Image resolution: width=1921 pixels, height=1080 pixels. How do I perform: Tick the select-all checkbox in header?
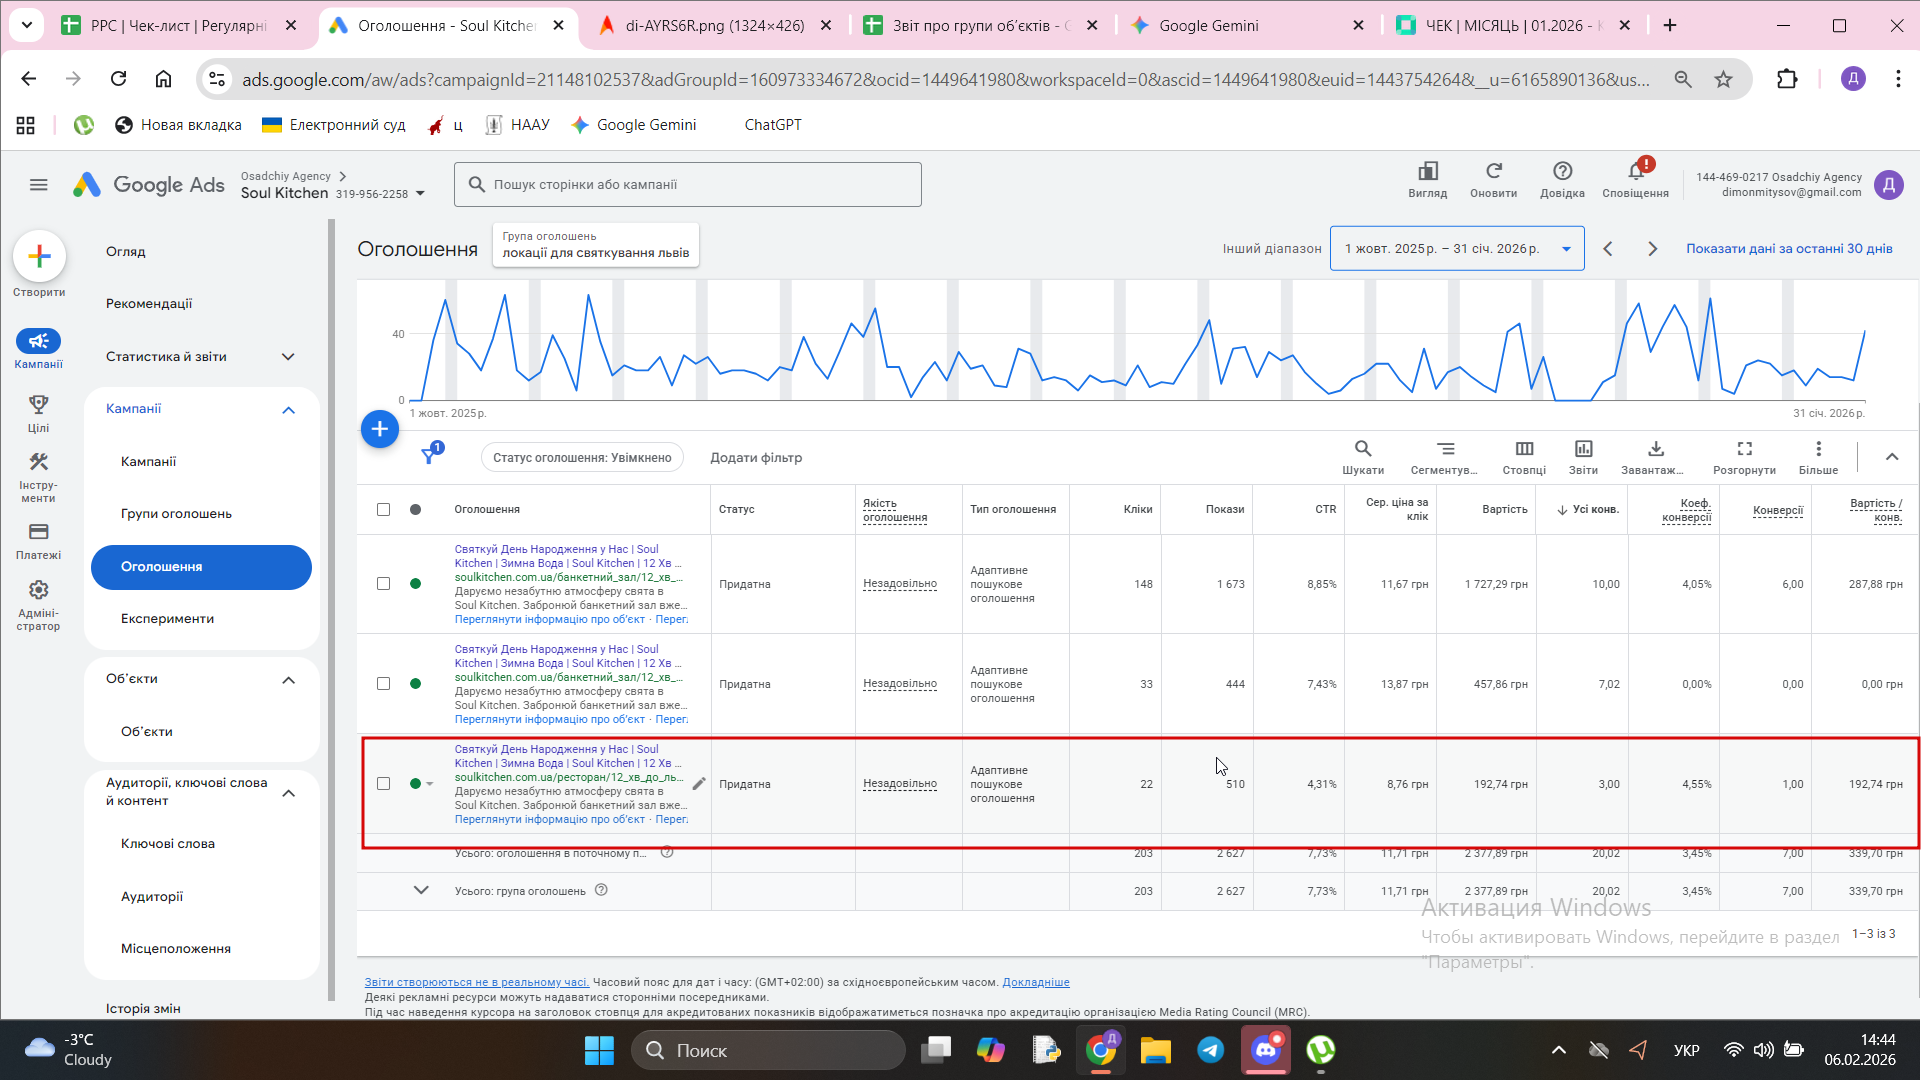coord(383,510)
